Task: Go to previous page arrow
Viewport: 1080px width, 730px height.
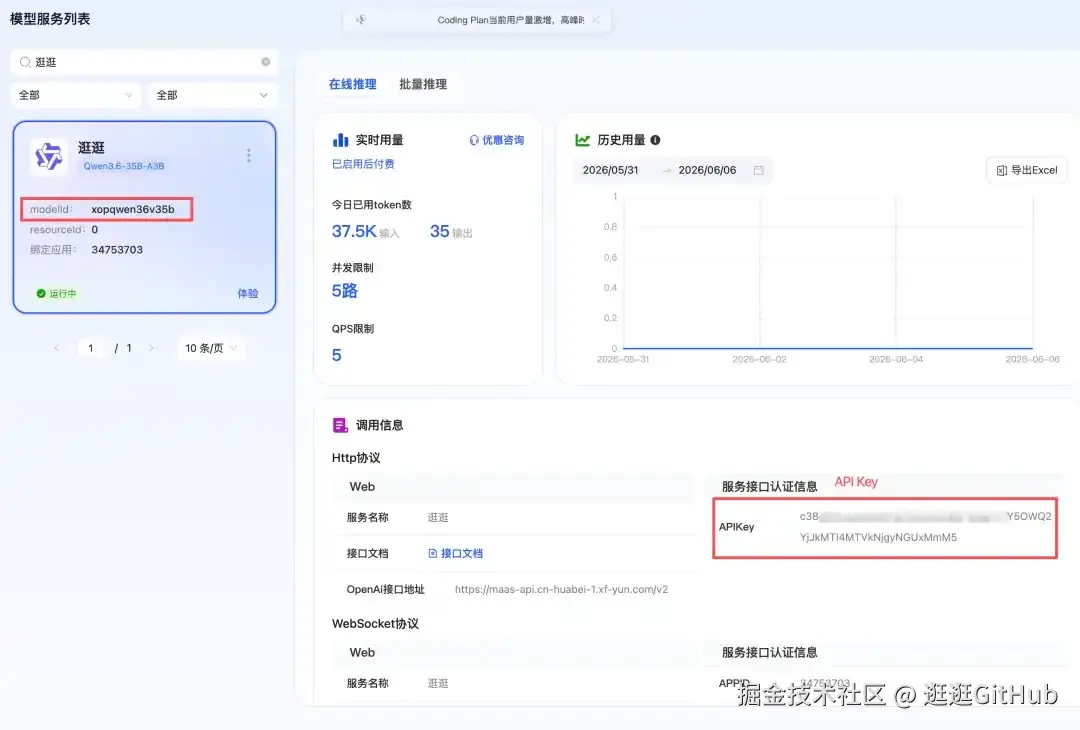Action: tap(56, 348)
